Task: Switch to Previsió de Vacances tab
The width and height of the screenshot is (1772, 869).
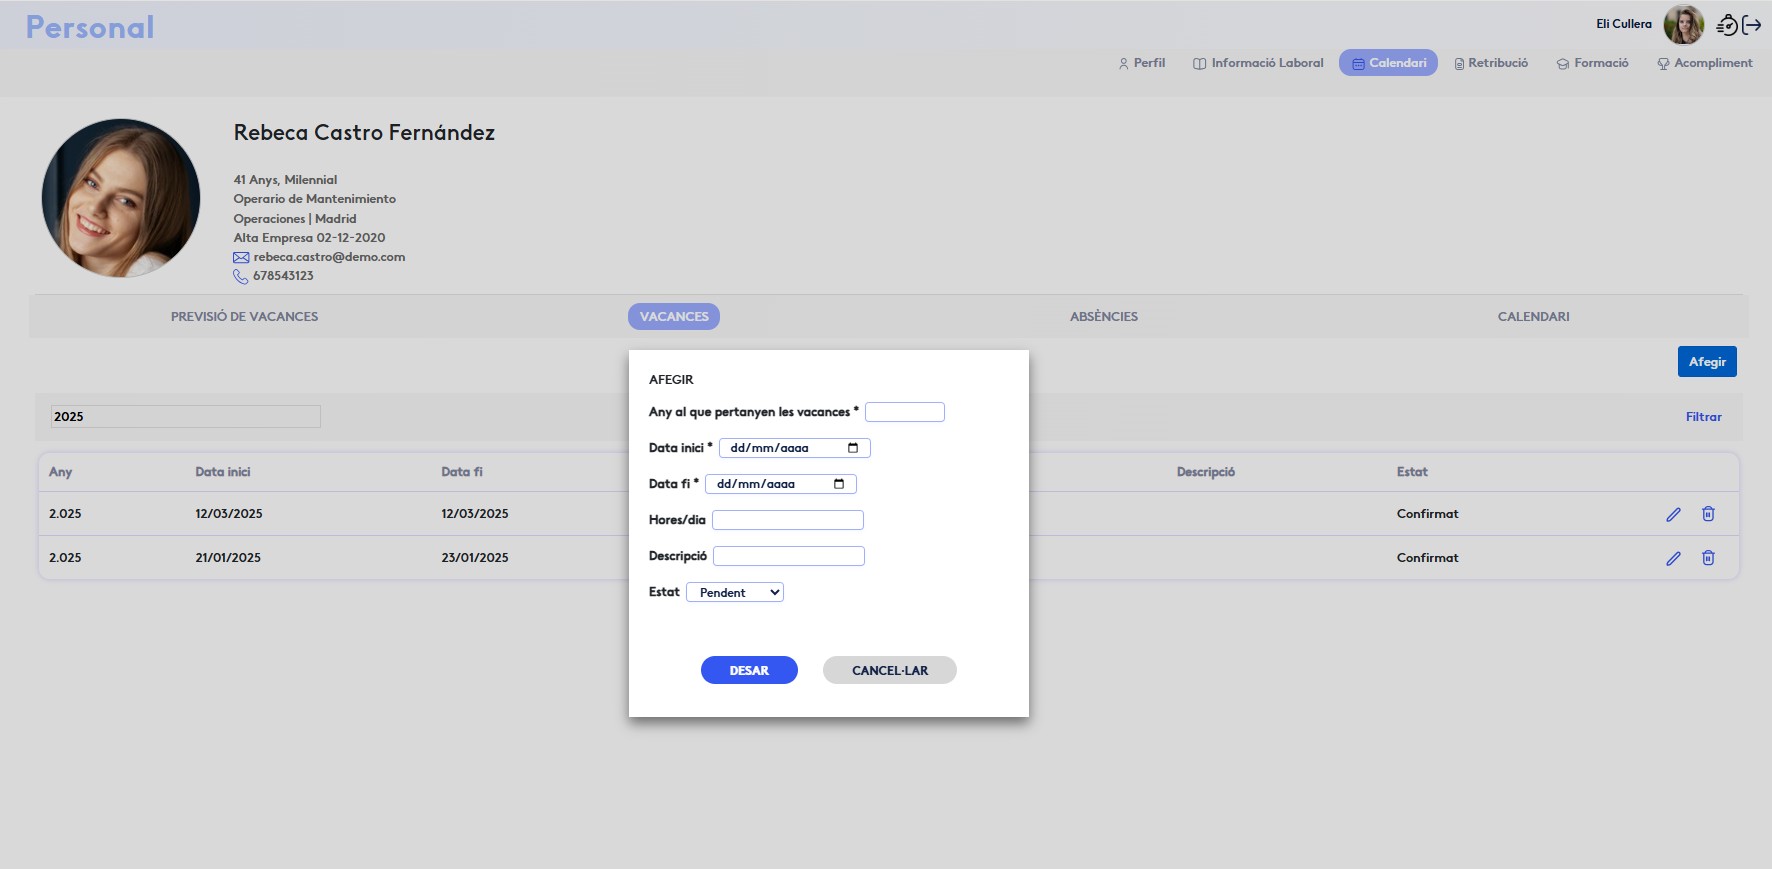Action: 244,317
